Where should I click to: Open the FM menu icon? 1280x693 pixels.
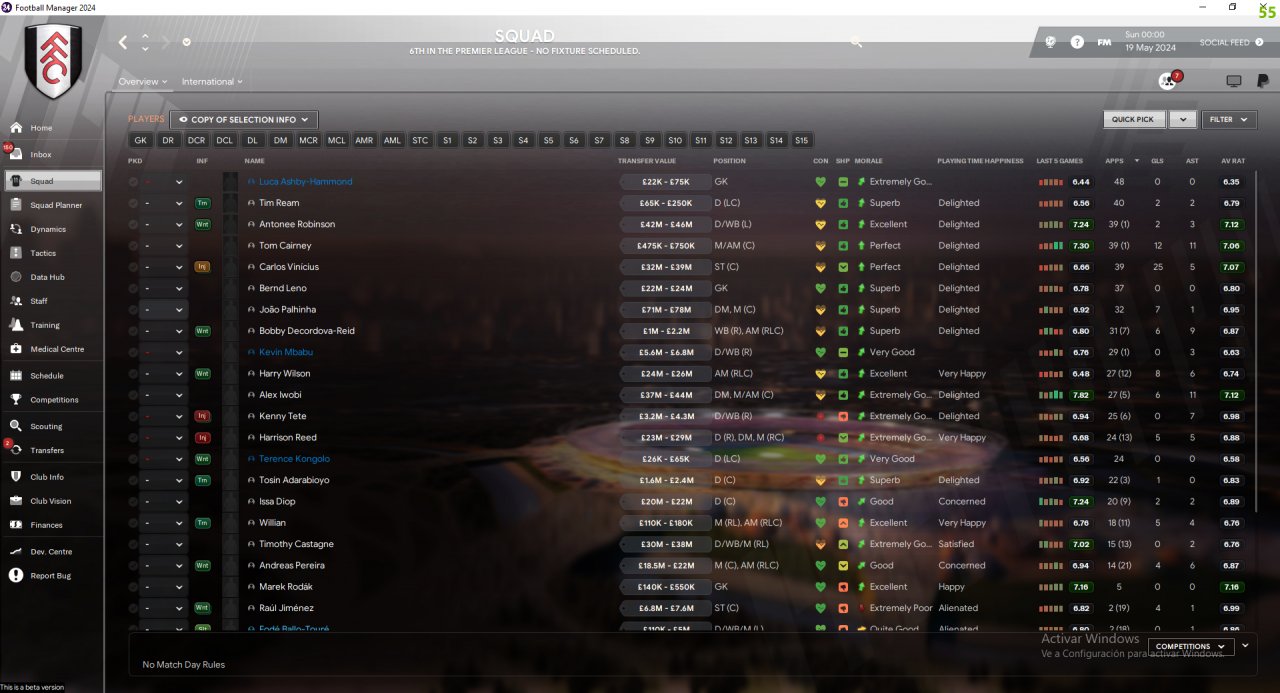tap(1104, 42)
